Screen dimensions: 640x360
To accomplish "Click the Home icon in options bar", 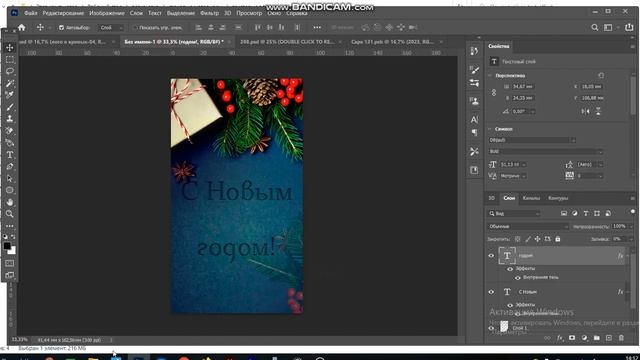I will pyautogui.click(x=22, y=27).
